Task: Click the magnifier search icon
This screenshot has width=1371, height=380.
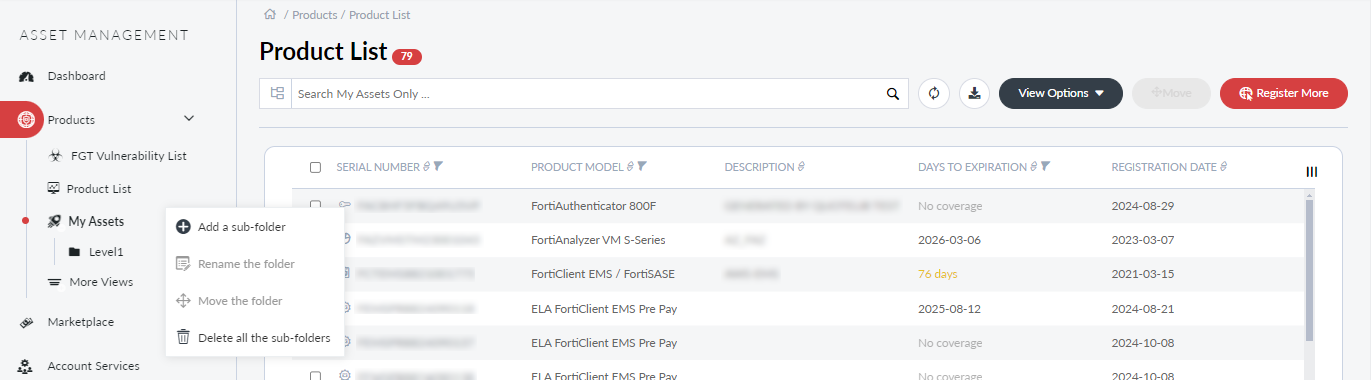Action: point(893,94)
